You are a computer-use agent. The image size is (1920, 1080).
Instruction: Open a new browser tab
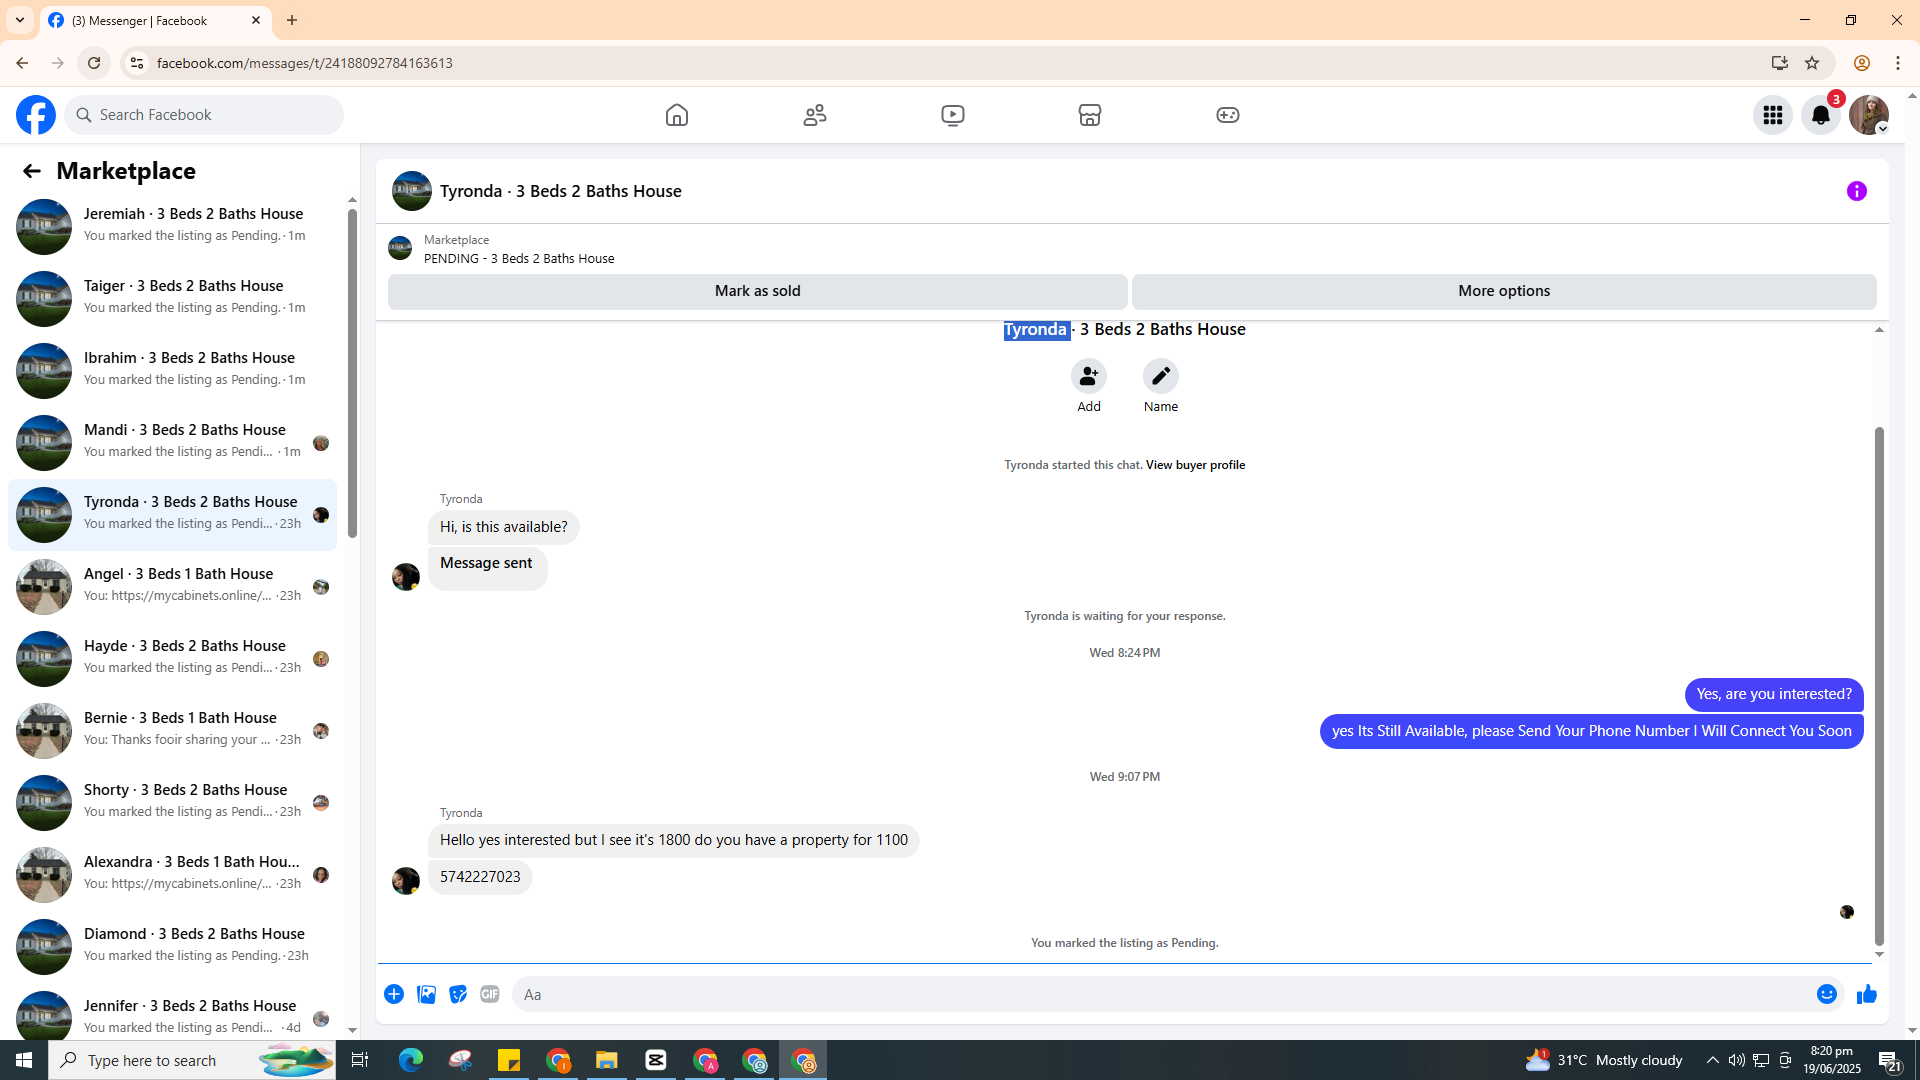tap(292, 20)
